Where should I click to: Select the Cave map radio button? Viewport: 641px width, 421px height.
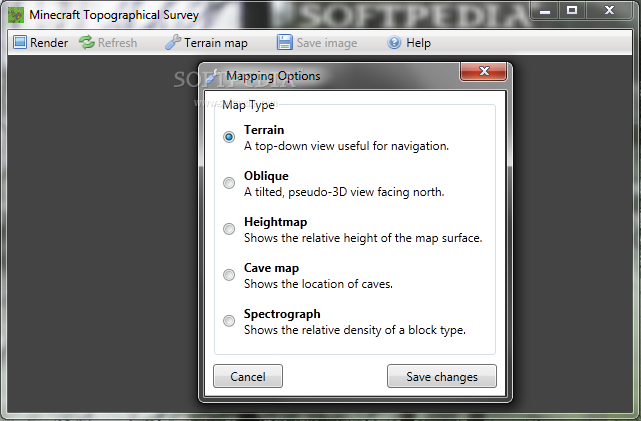(x=229, y=275)
